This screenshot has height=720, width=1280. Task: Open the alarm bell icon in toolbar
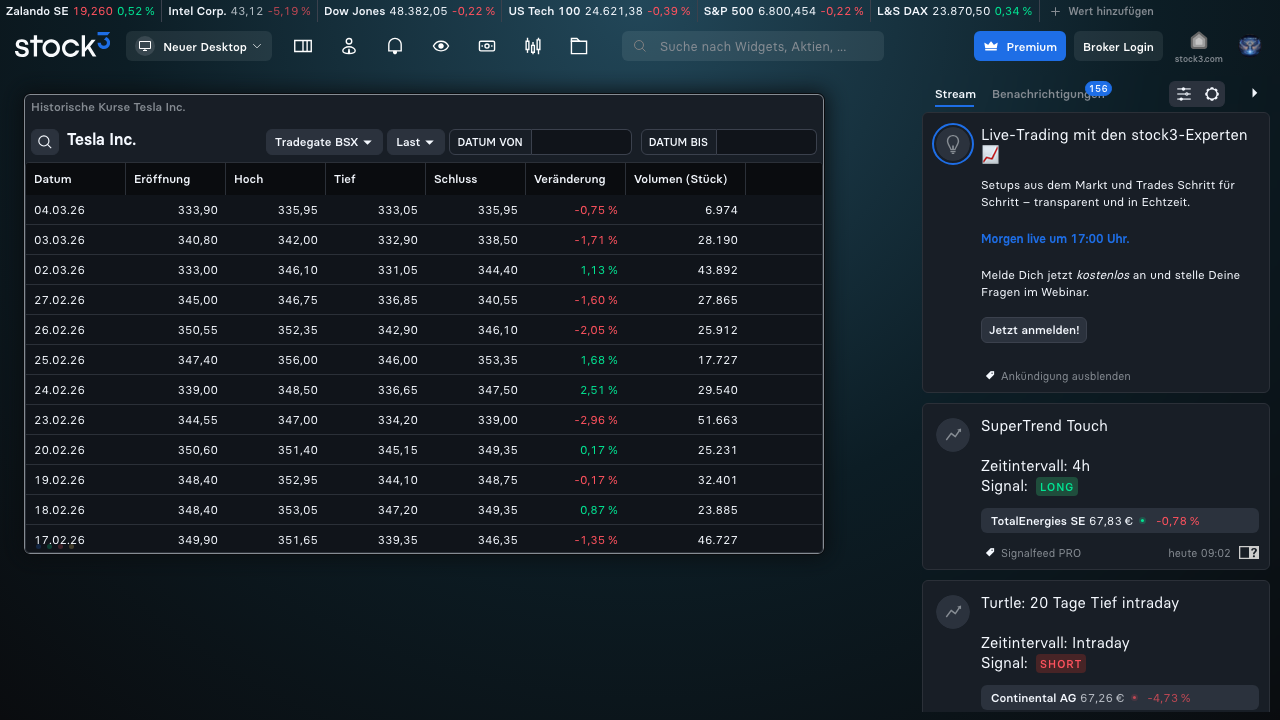point(395,46)
